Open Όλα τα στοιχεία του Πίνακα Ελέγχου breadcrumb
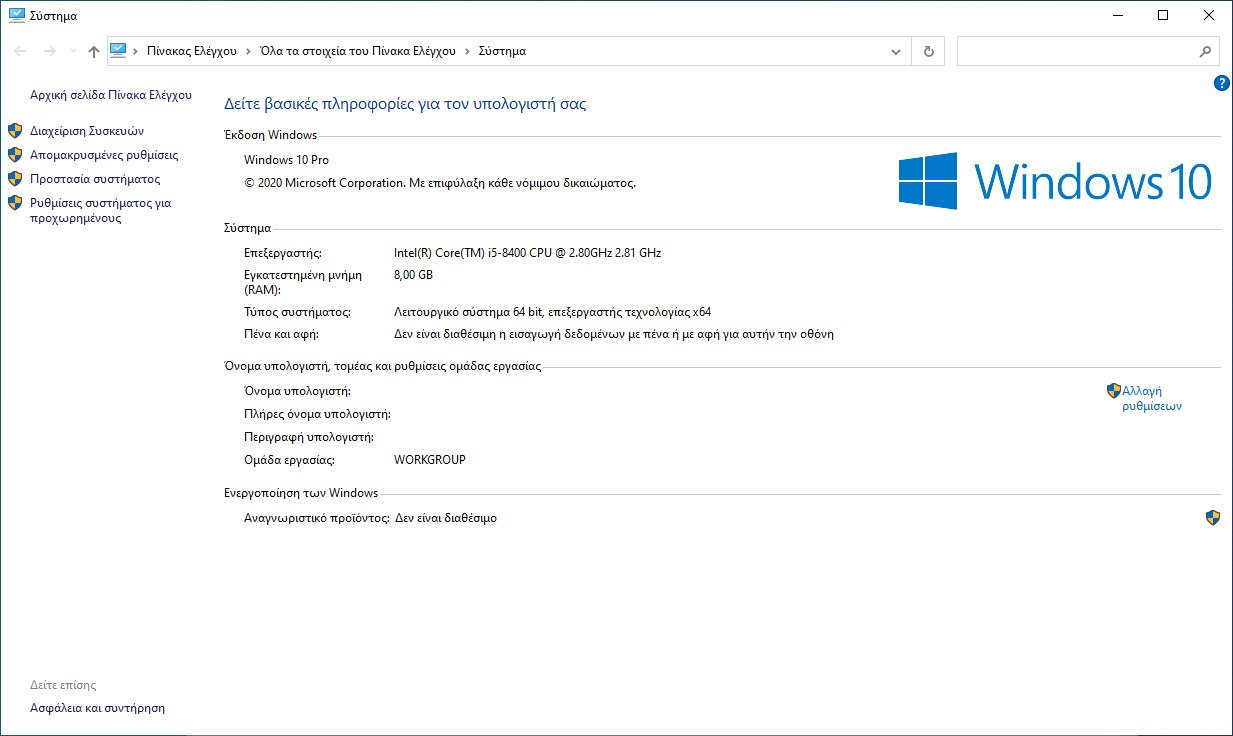The width and height of the screenshot is (1233, 736). (358, 51)
